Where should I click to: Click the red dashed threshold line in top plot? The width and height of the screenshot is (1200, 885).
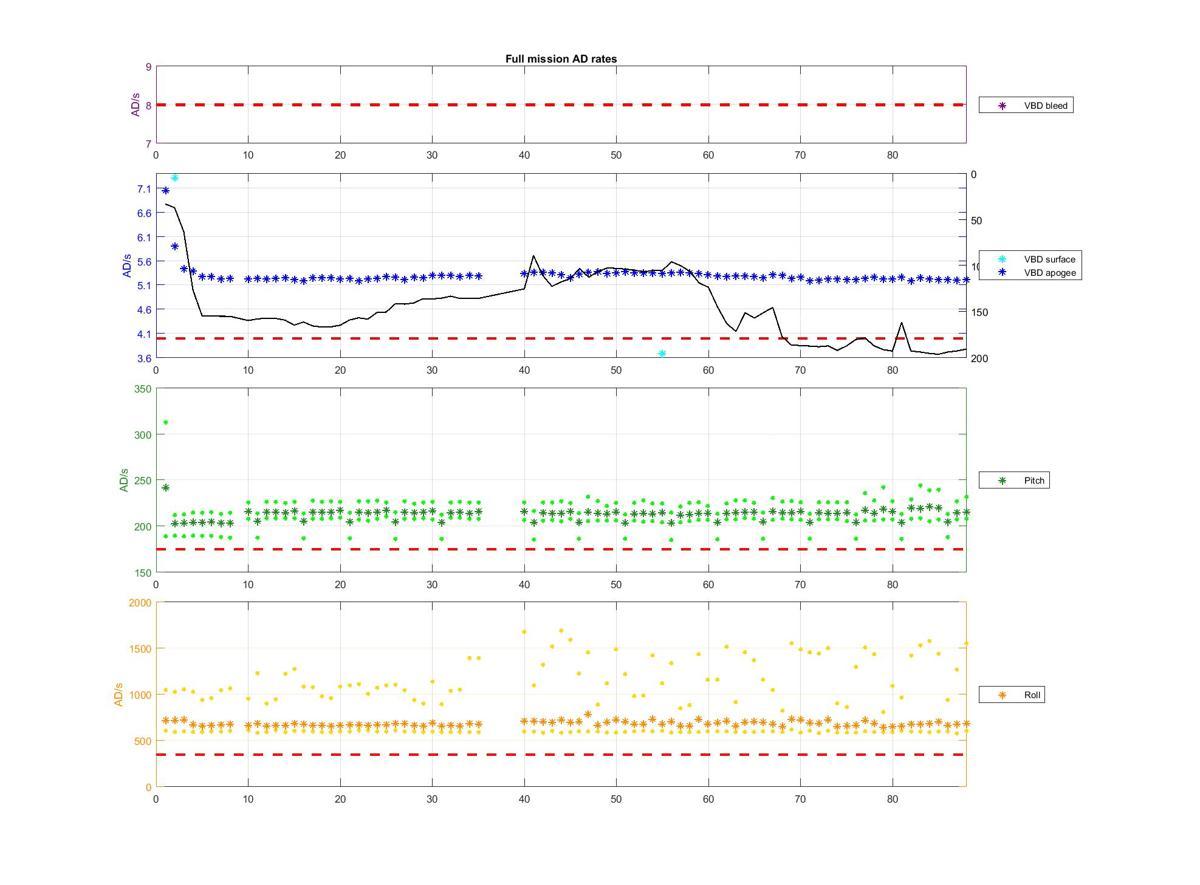[x=561, y=105]
